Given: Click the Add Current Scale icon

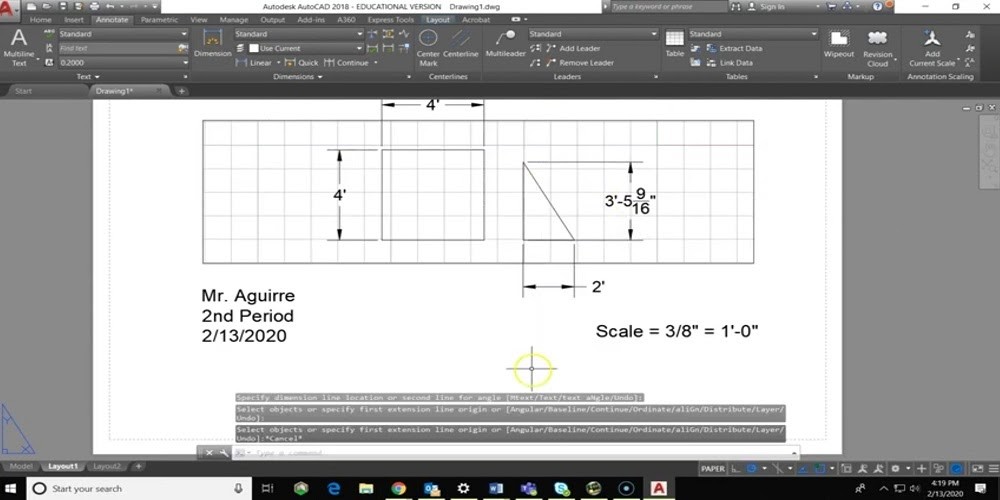Looking at the screenshot, I should pyautogui.click(x=932, y=46).
